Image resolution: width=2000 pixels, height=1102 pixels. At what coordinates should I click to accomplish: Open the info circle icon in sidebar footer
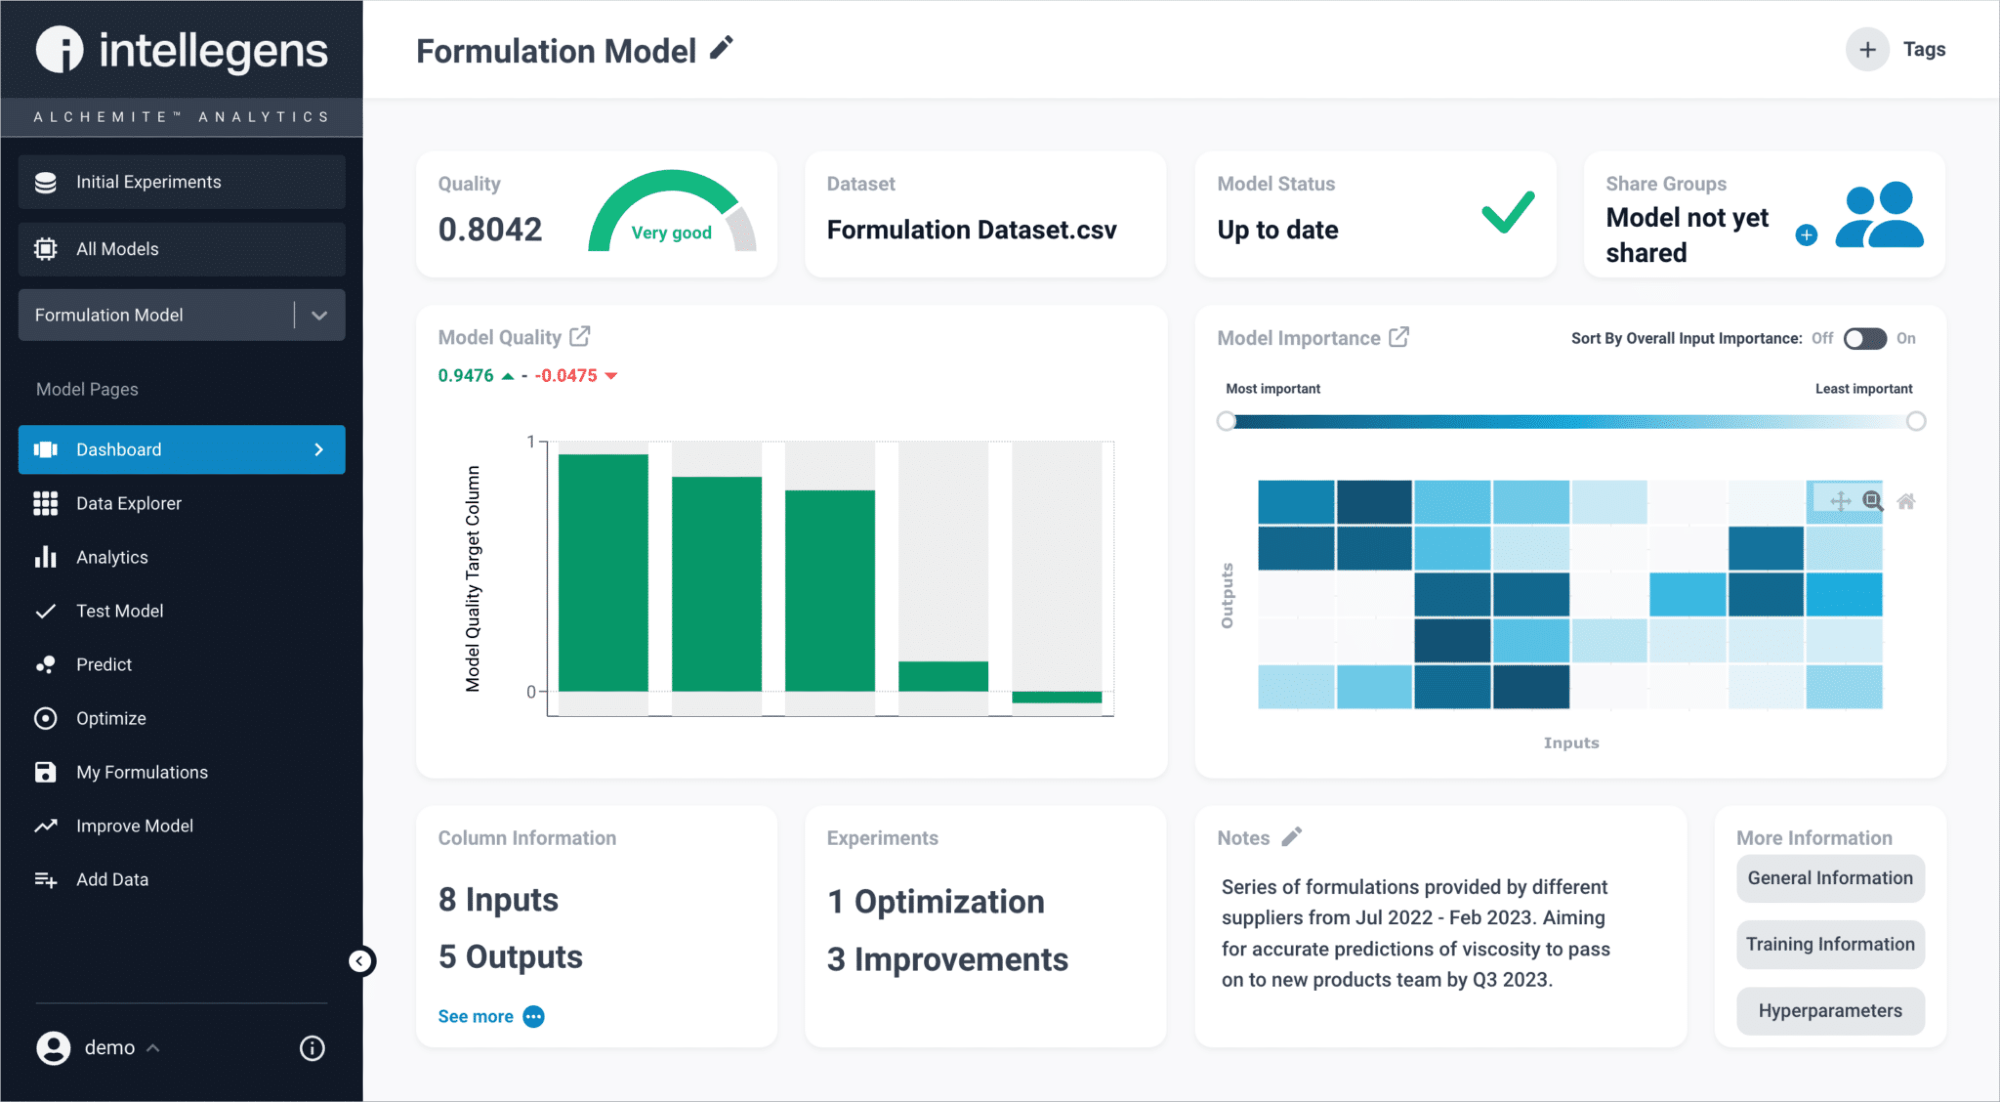point(312,1048)
